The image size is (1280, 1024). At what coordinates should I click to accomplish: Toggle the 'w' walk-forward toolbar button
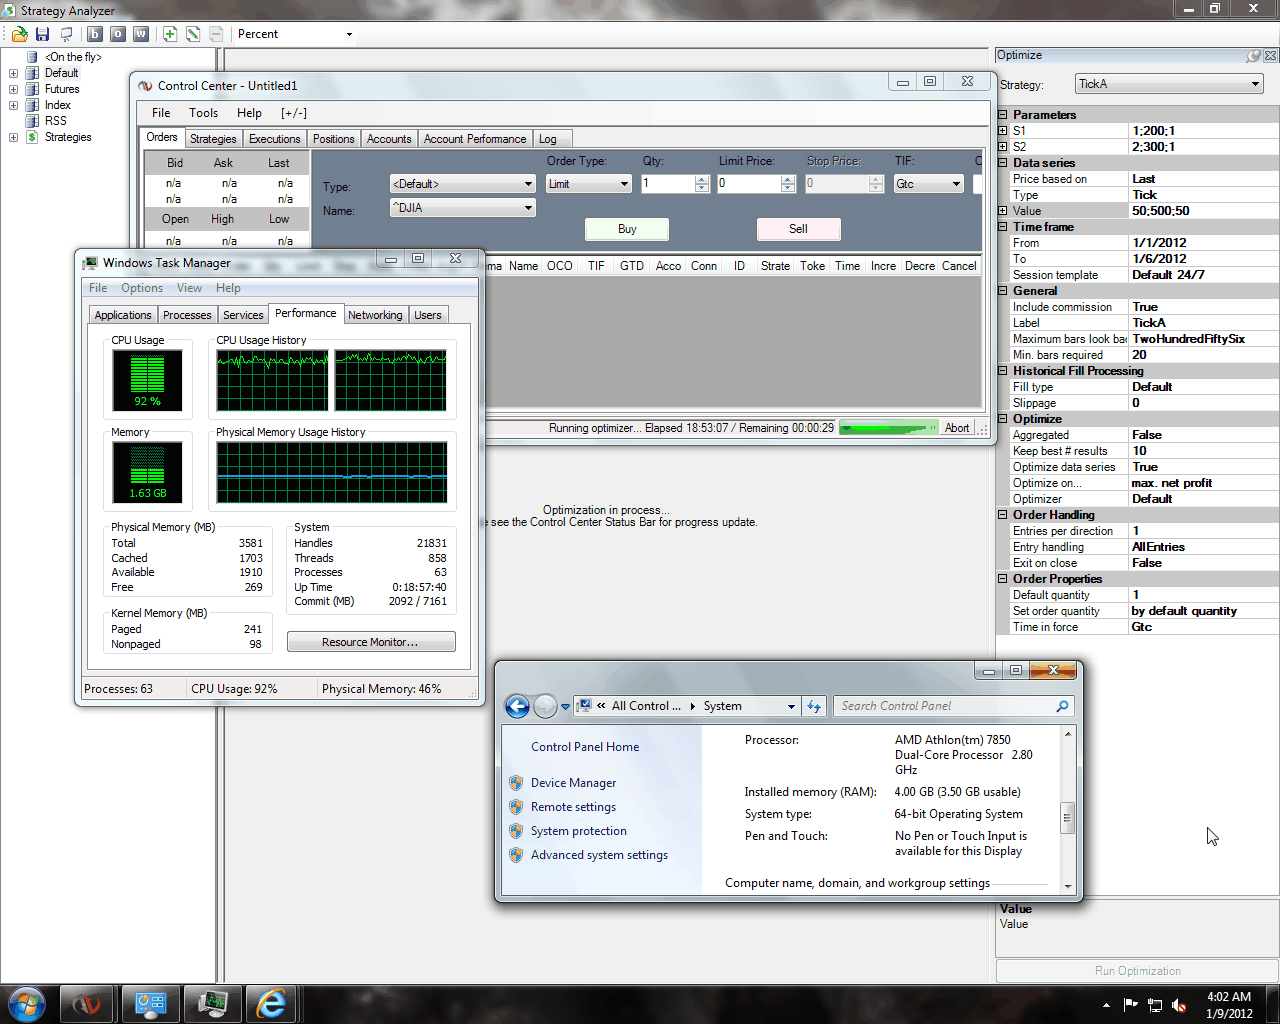(141, 34)
